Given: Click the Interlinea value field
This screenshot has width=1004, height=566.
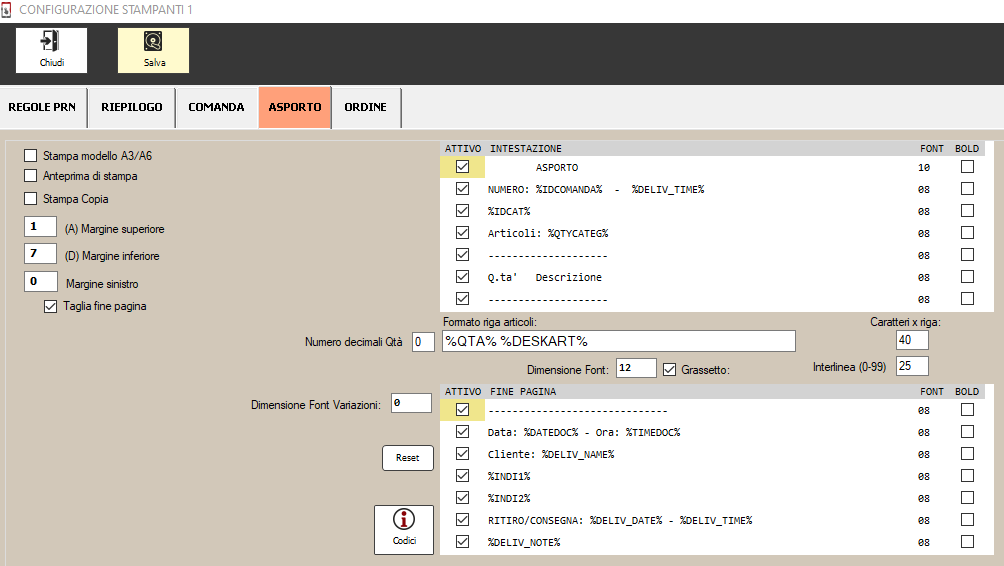Looking at the screenshot, I should [x=912, y=366].
